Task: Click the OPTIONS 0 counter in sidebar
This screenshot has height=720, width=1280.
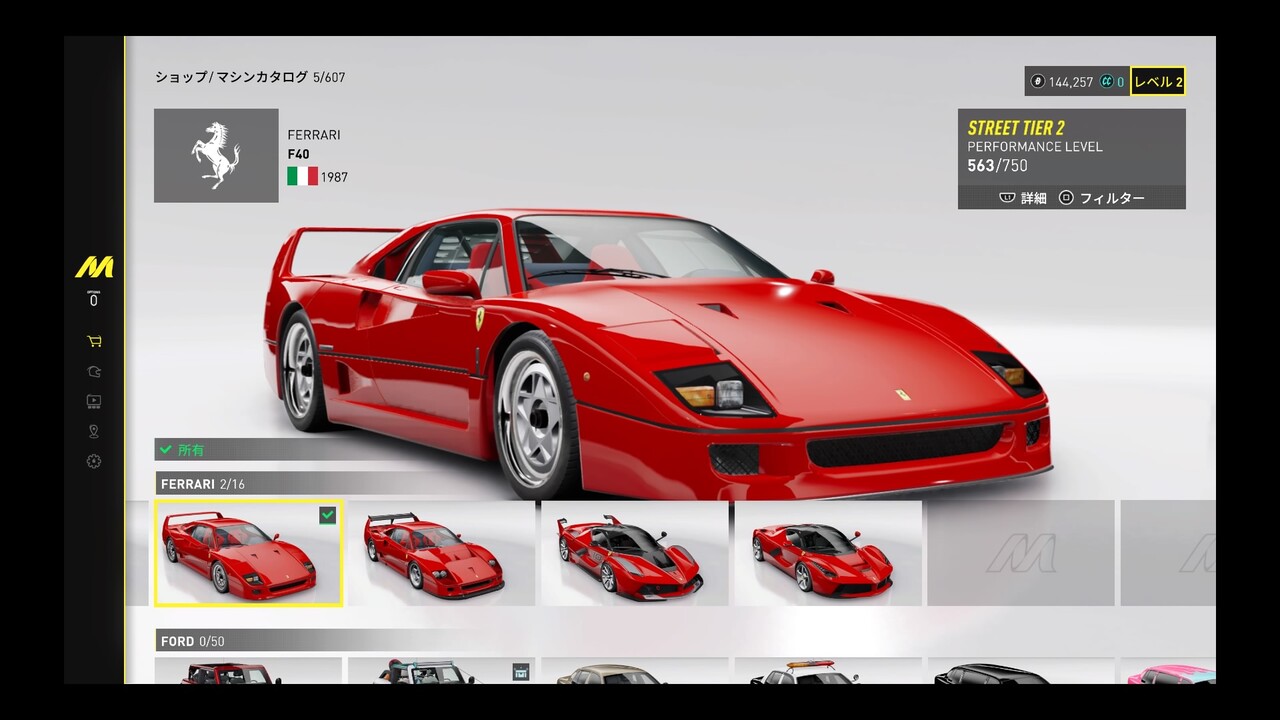Action: pos(94,298)
